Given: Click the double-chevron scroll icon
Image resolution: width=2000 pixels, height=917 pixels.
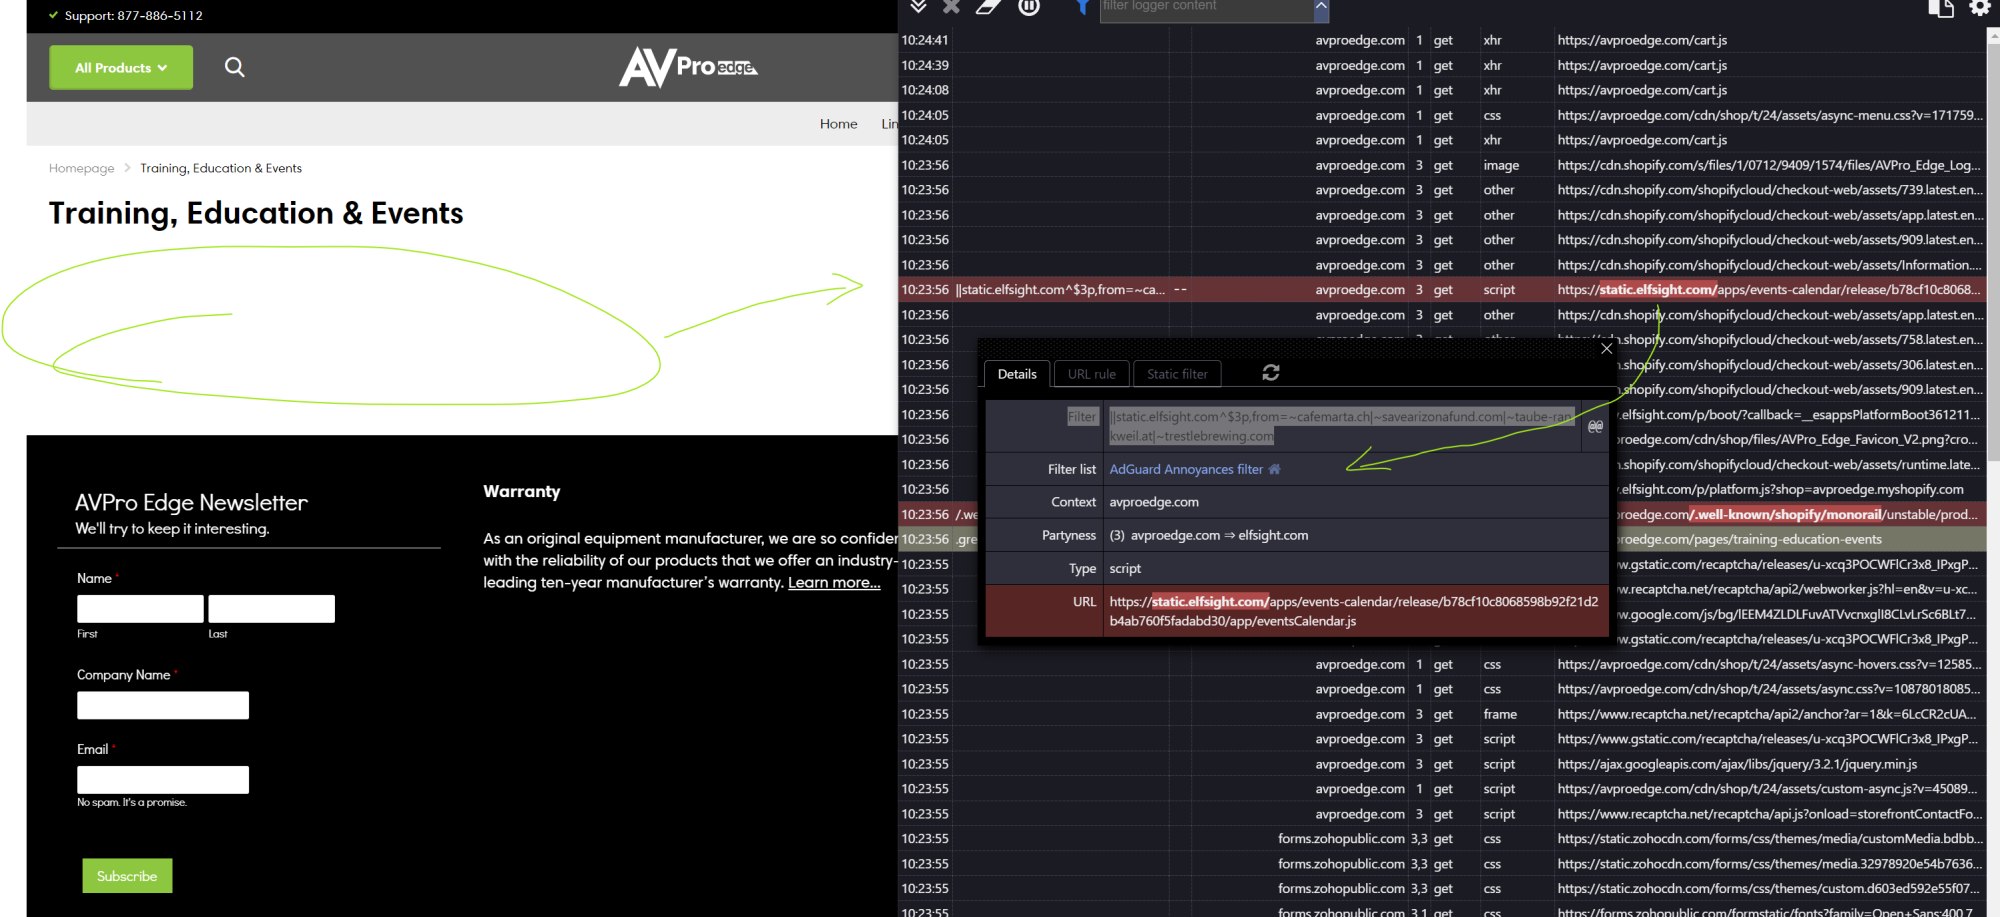Looking at the screenshot, I should [x=918, y=7].
